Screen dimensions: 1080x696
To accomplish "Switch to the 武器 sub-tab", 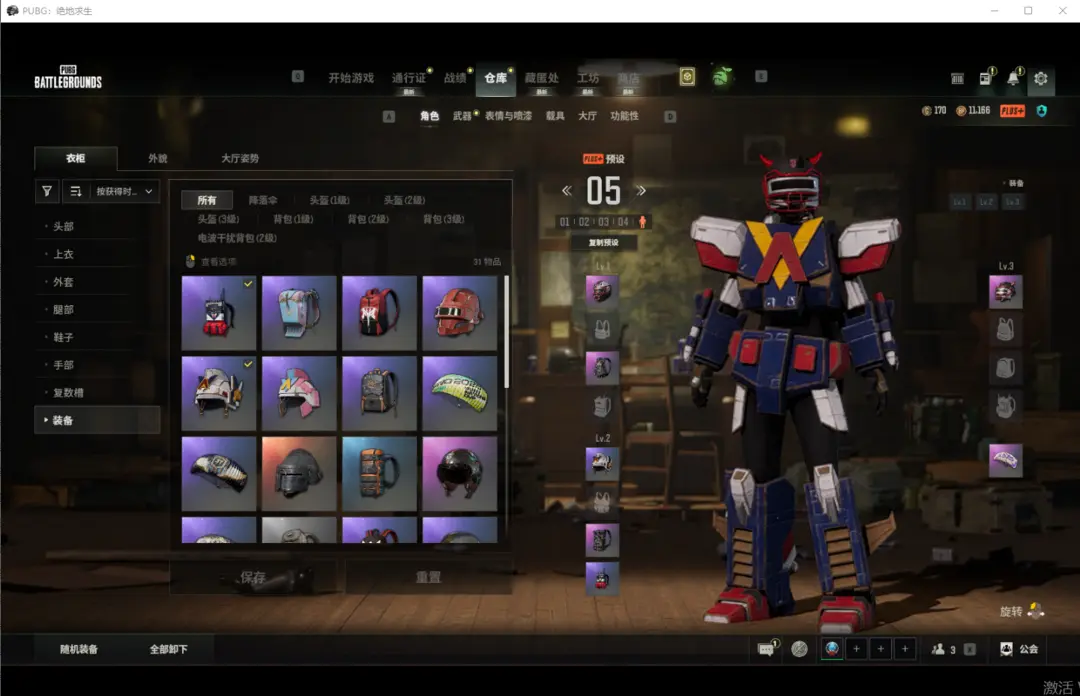I will tap(462, 116).
